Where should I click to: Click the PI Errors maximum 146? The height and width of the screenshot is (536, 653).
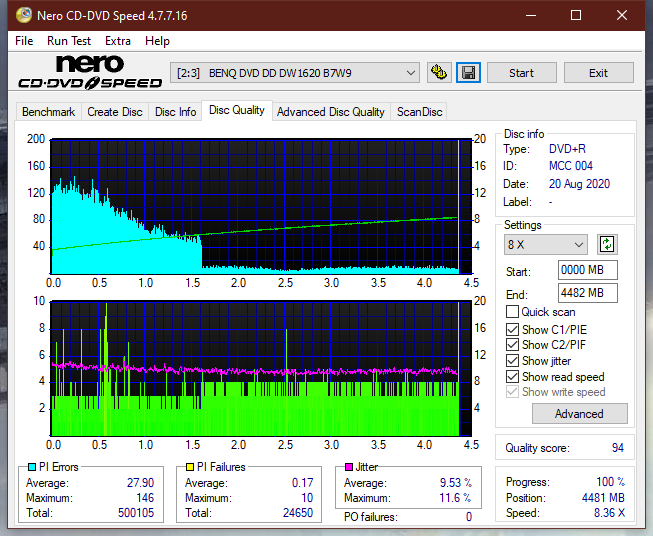tap(145, 498)
